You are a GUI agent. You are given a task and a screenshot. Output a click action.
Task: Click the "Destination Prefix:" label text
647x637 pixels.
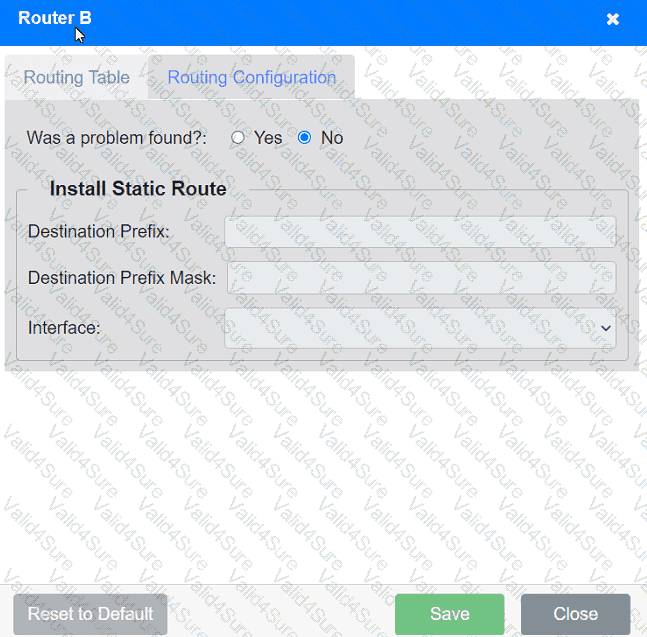[x=99, y=231]
